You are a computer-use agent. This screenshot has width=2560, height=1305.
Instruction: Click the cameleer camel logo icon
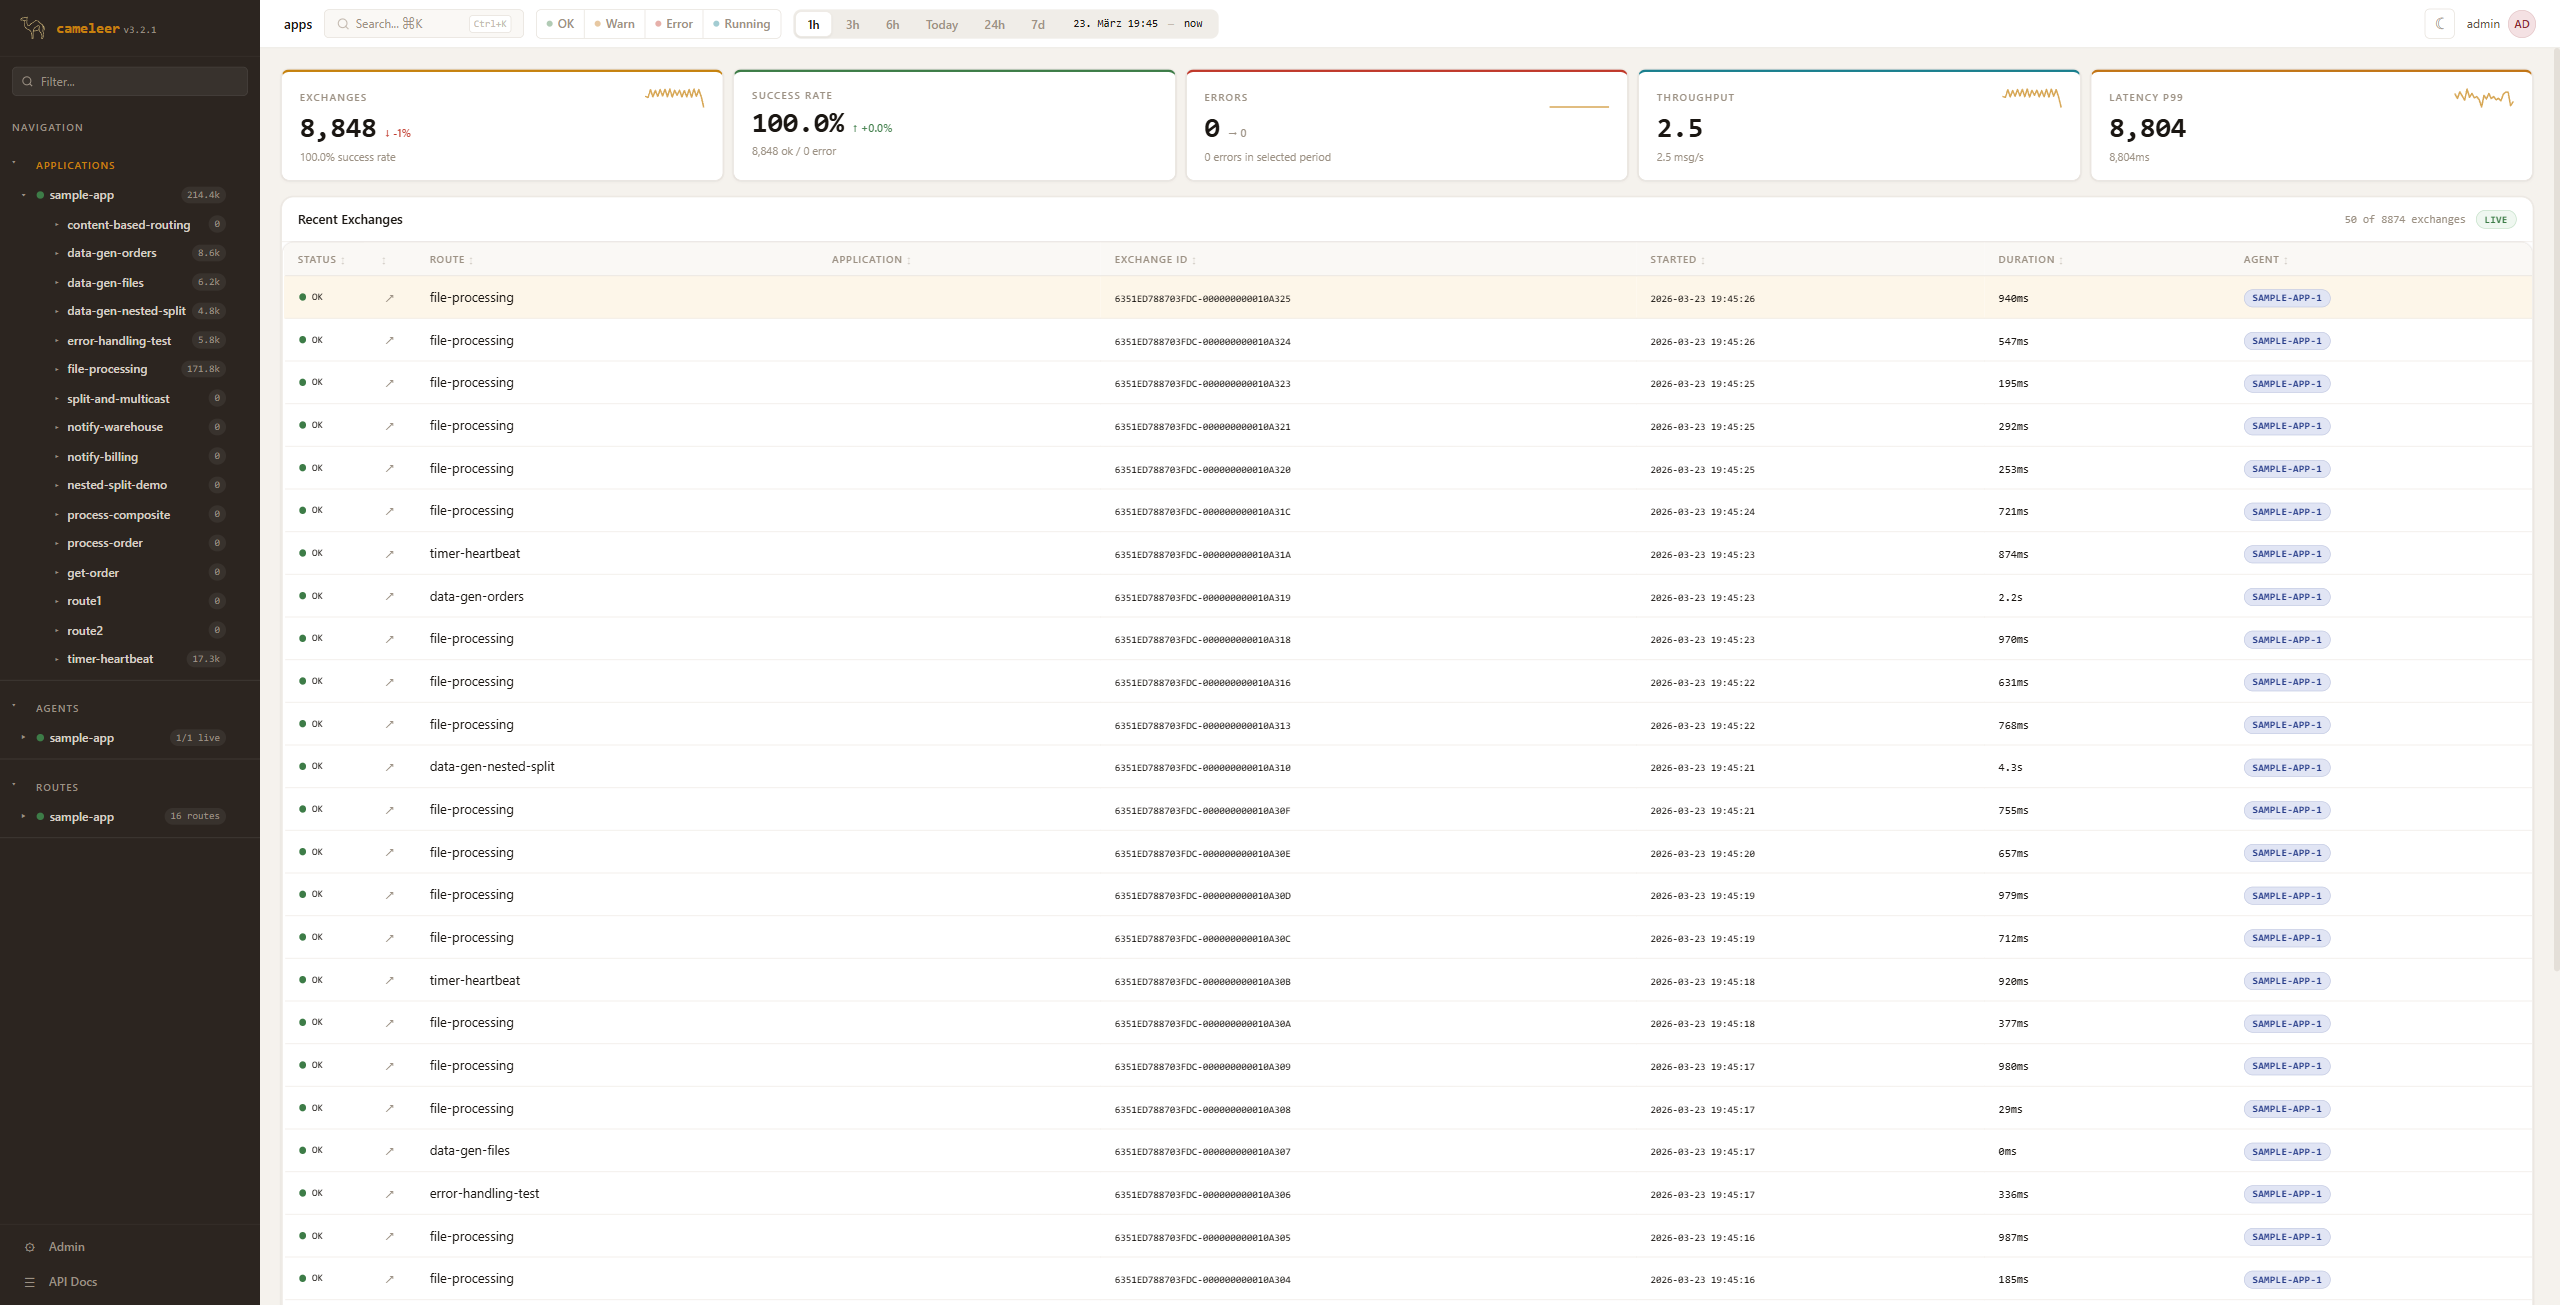[x=33, y=28]
